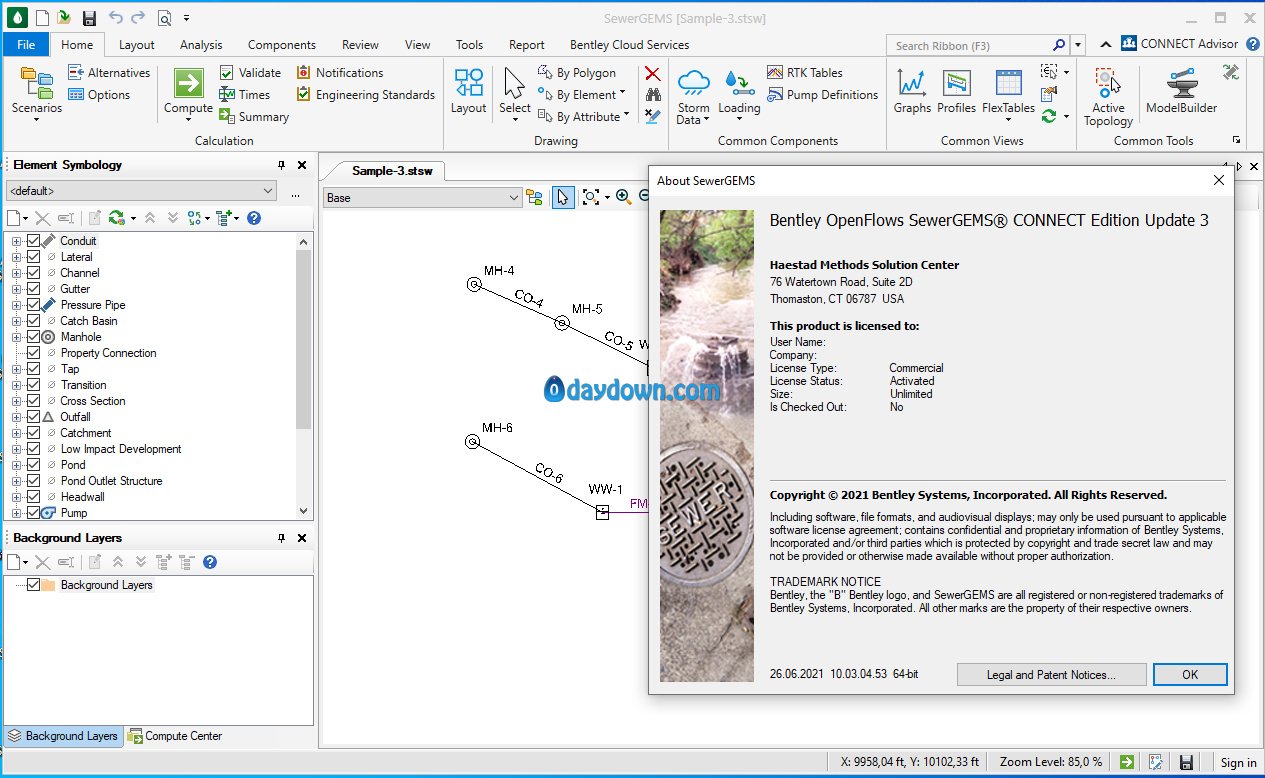Image resolution: width=1265 pixels, height=778 pixels.
Task: Uncheck the Conduit symbology checkbox
Action: (x=33, y=241)
